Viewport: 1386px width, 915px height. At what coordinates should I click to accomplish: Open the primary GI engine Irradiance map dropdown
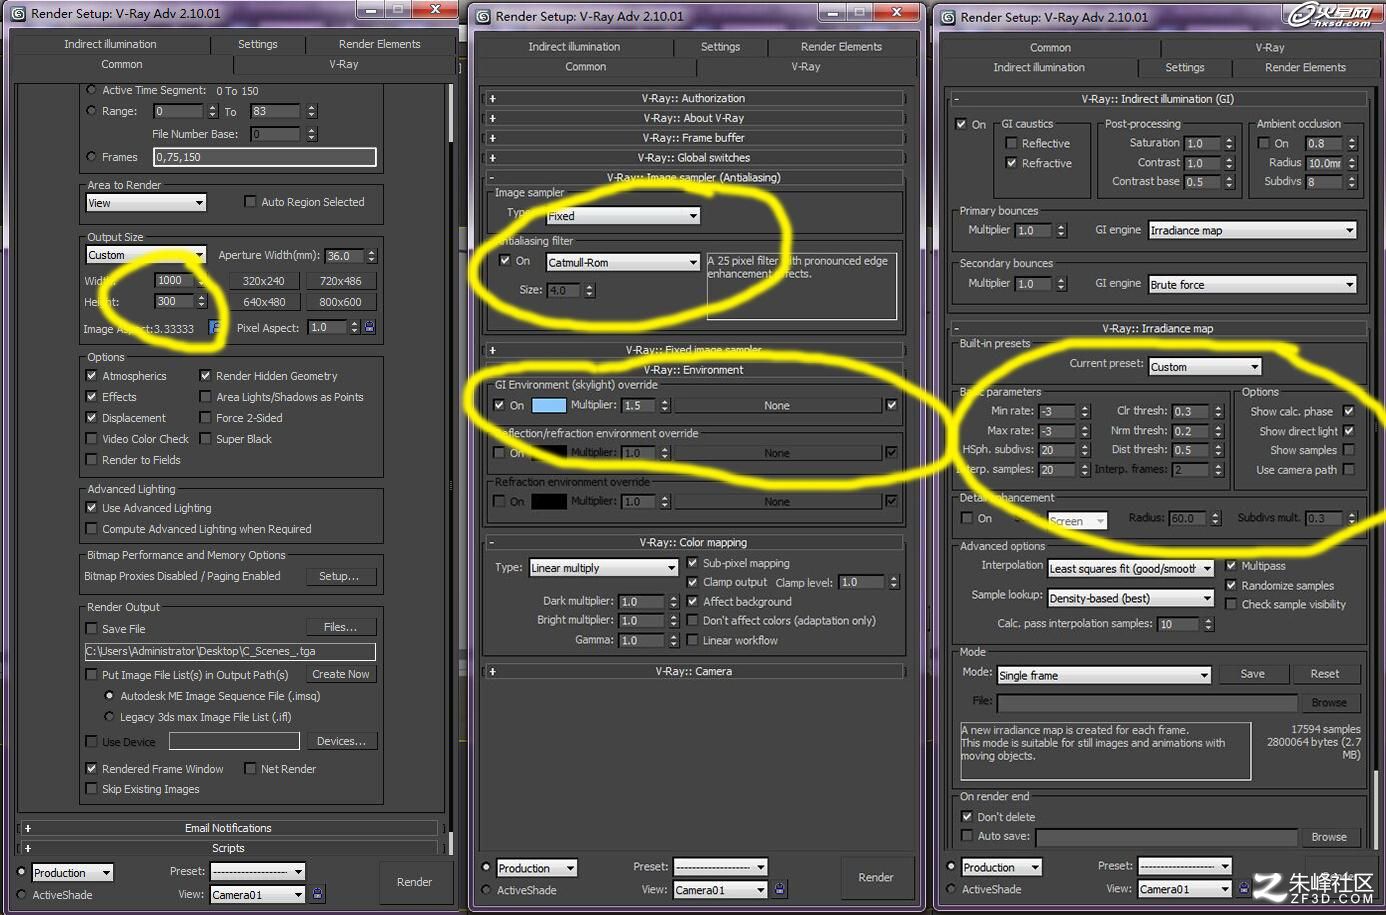[x=1252, y=230]
